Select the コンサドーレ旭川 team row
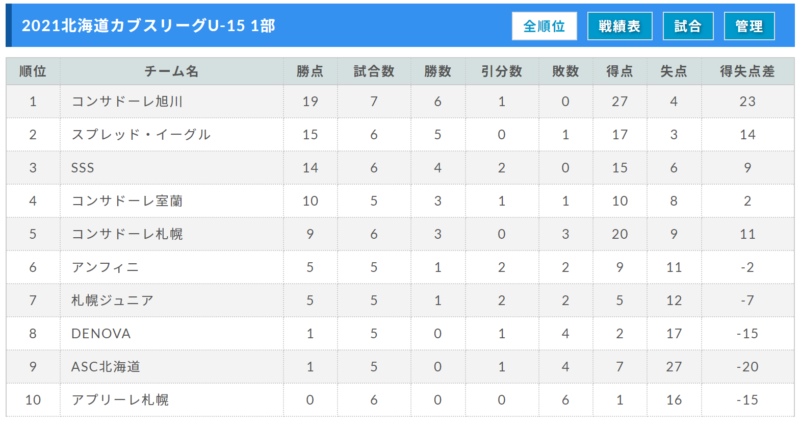This screenshot has height=426, width=800. [400, 101]
